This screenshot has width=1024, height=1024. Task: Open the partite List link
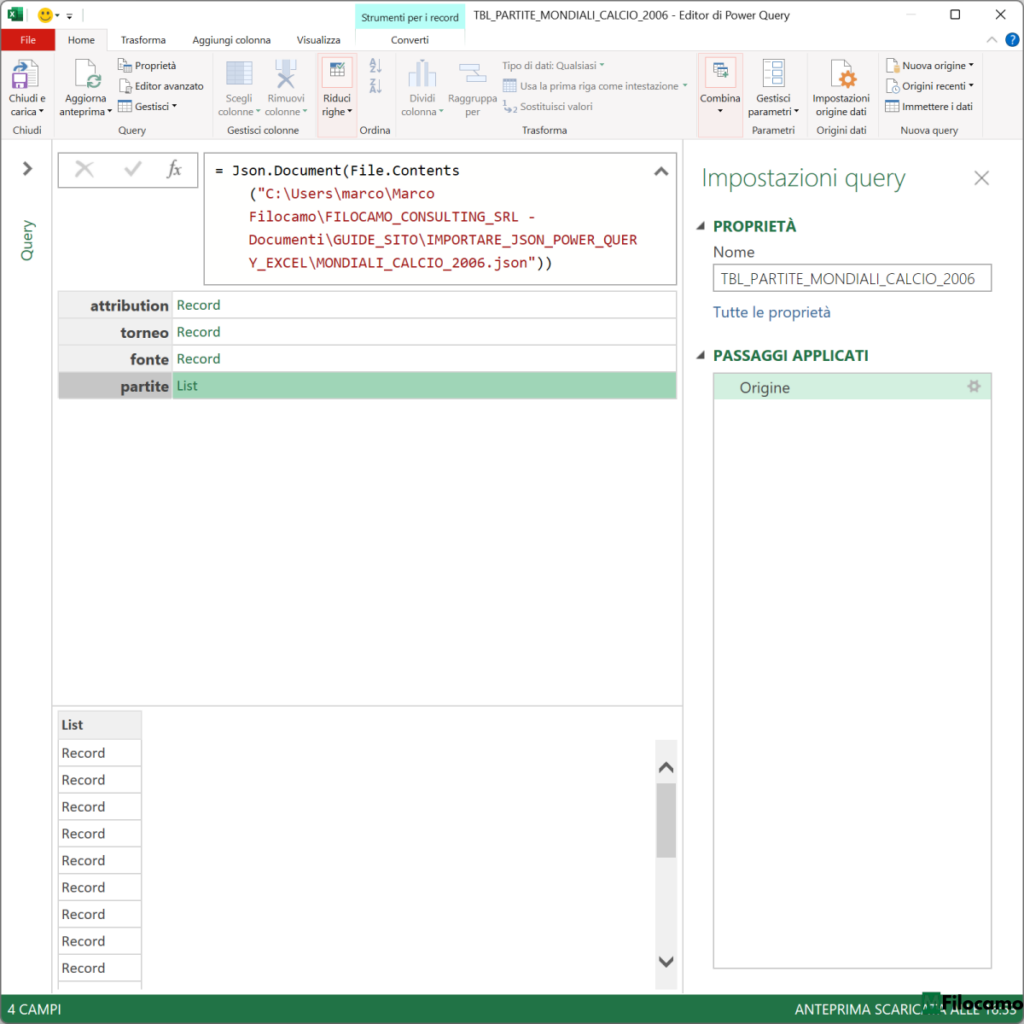click(x=187, y=386)
